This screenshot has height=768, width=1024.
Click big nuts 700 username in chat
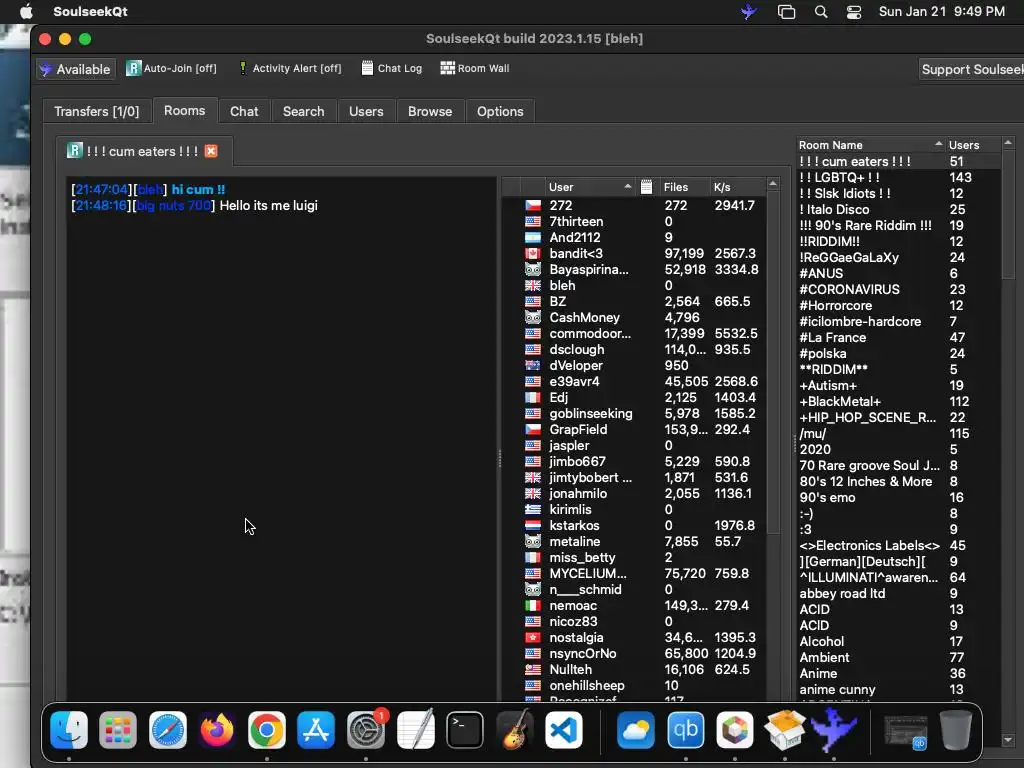(174, 206)
